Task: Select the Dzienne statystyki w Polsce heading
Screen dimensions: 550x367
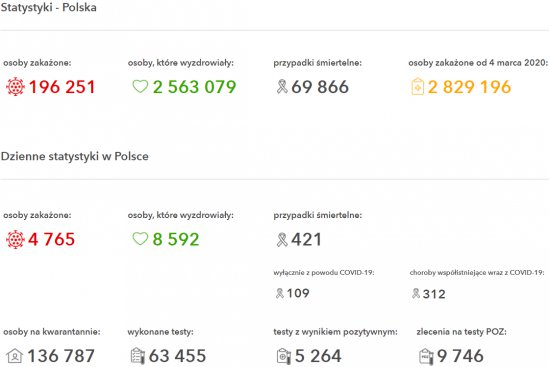Action: pos(75,156)
